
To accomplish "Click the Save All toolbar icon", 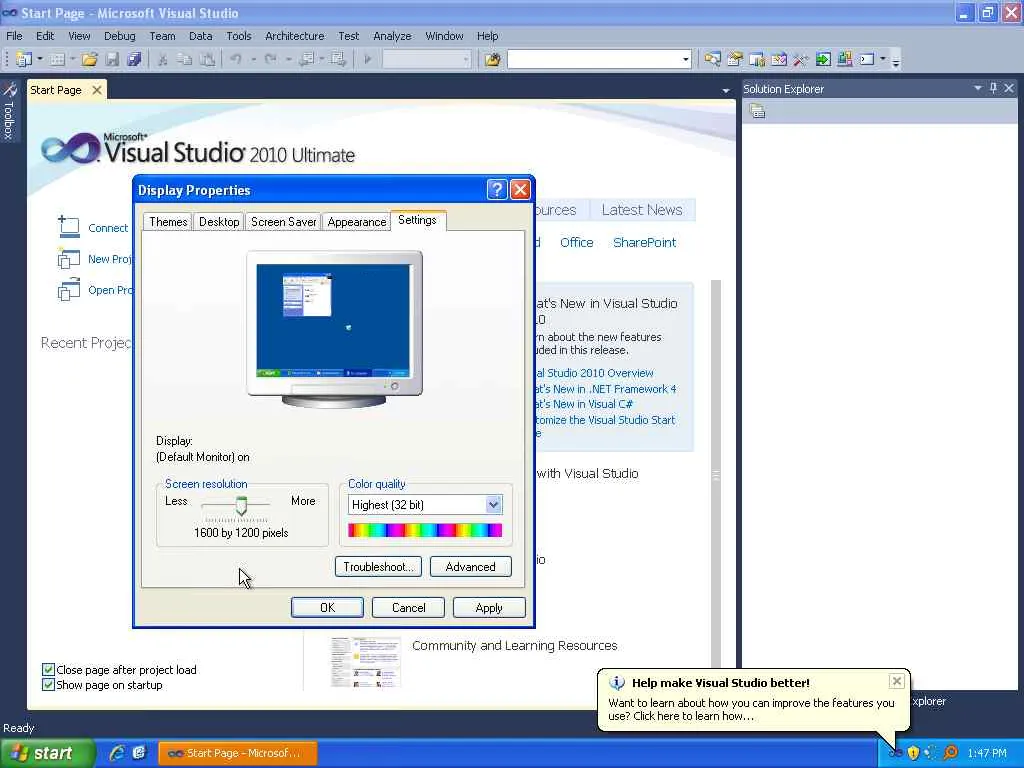I will tap(134, 59).
